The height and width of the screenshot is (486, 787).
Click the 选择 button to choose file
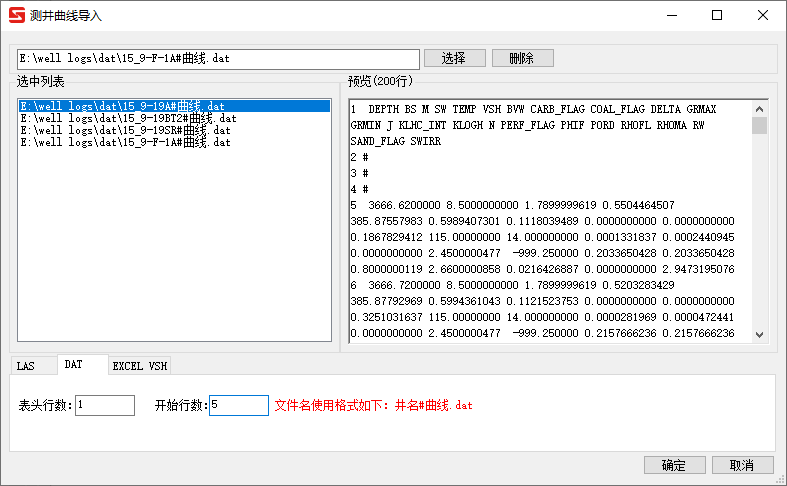(455, 58)
